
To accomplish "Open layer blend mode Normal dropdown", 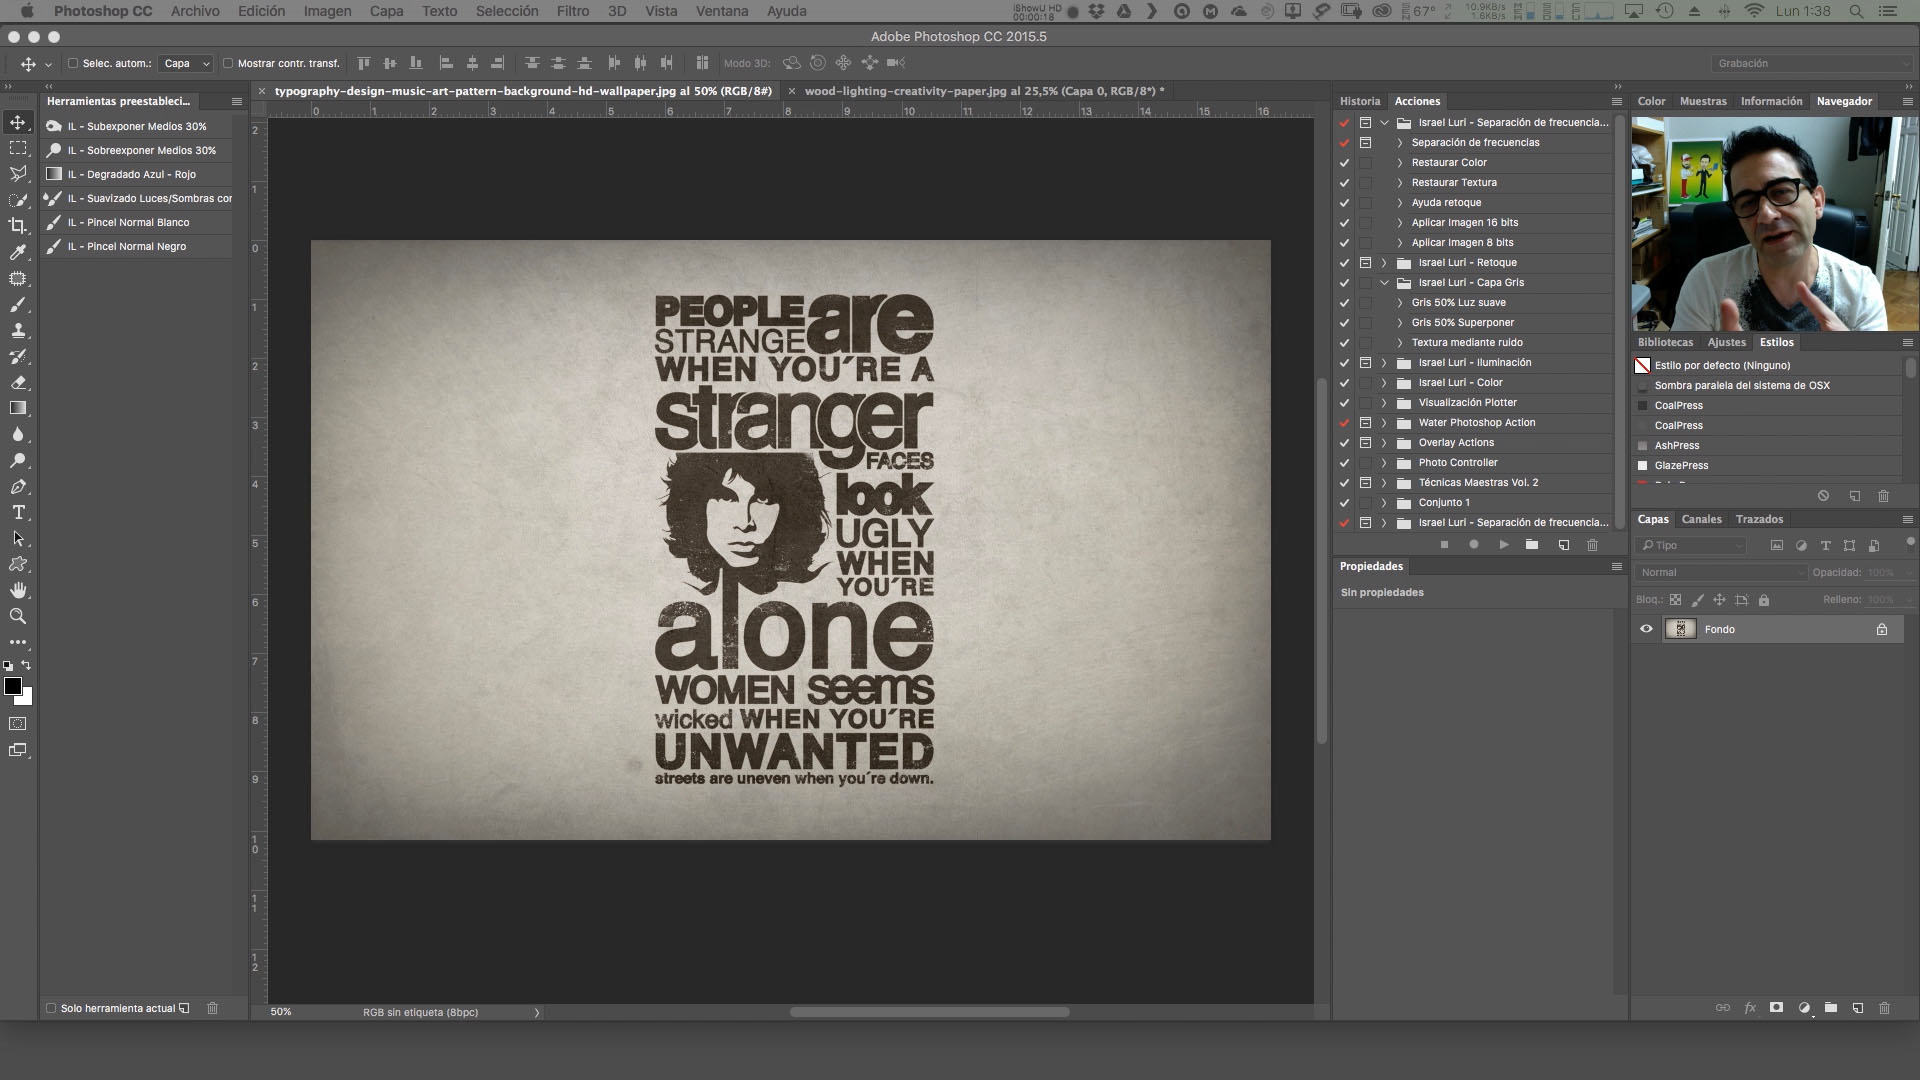I will click(x=1720, y=572).
